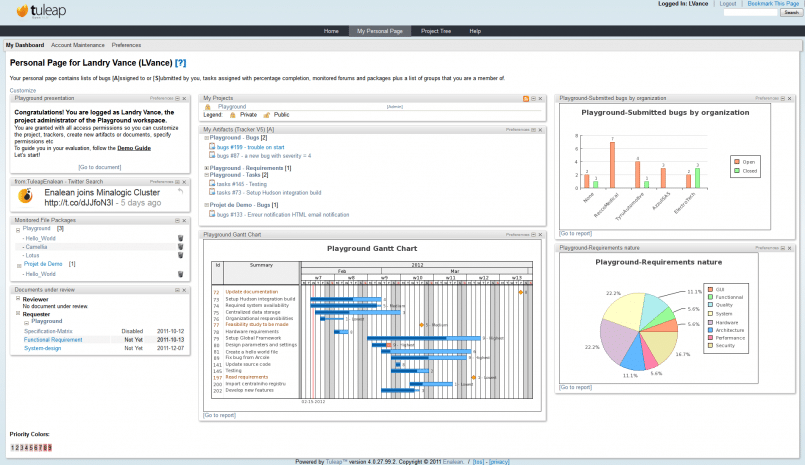Collapse the Reviewer section
This screenshot has width=805, height=465.
click(18, 298)
